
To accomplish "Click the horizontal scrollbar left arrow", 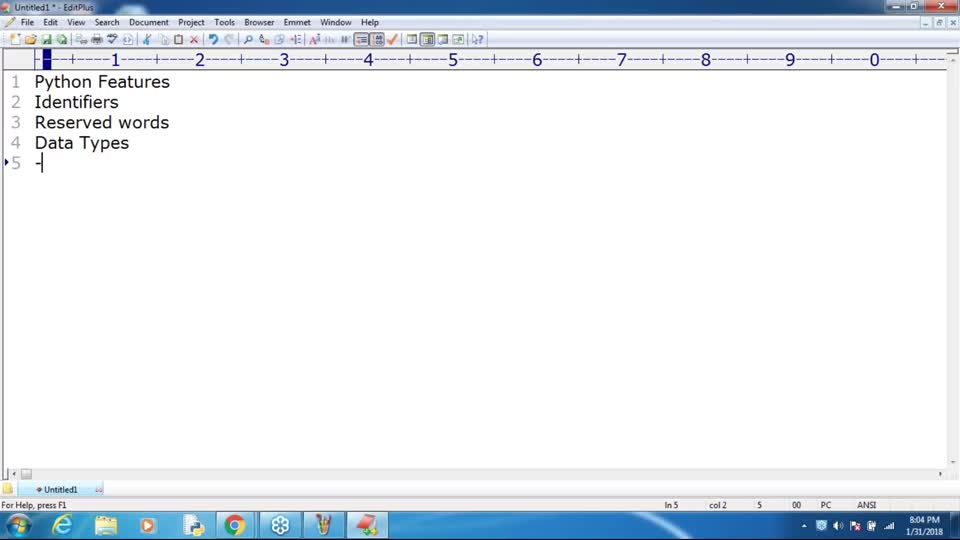I will tap(14, 474).
